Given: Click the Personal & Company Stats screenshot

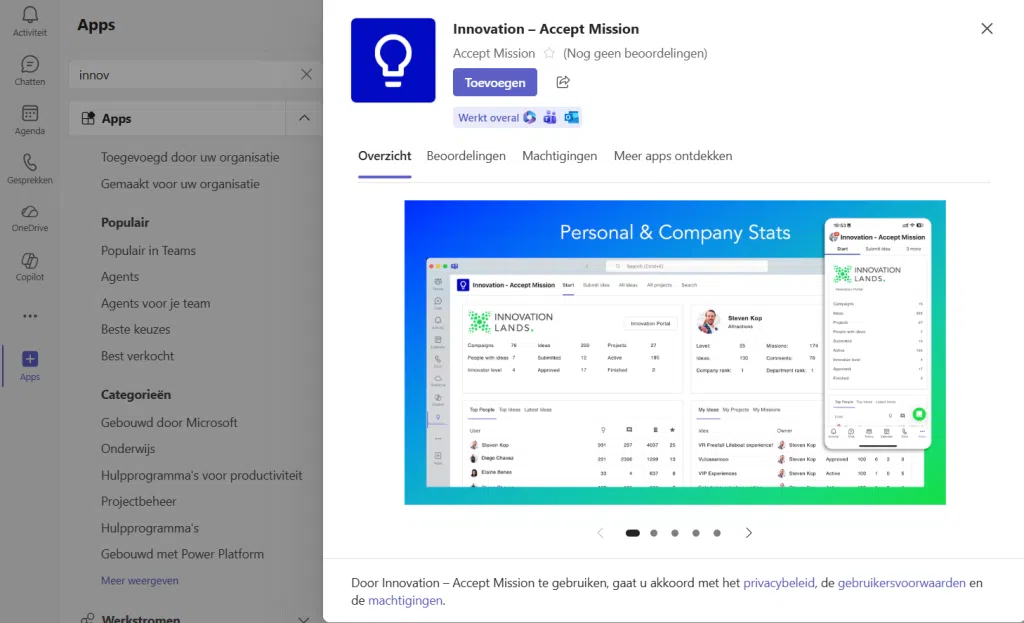Looking at the screenshot, I should click(x=675, y=352).
